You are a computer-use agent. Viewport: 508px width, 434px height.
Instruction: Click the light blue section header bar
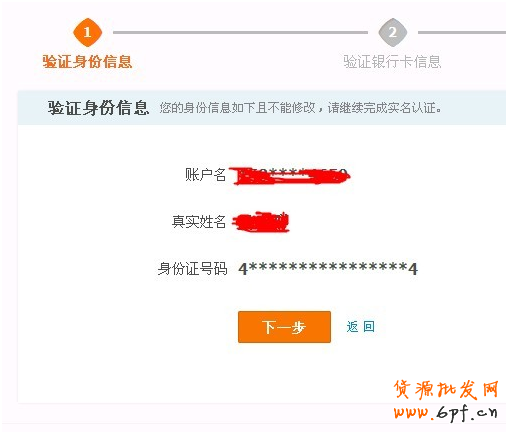point(262,108)
